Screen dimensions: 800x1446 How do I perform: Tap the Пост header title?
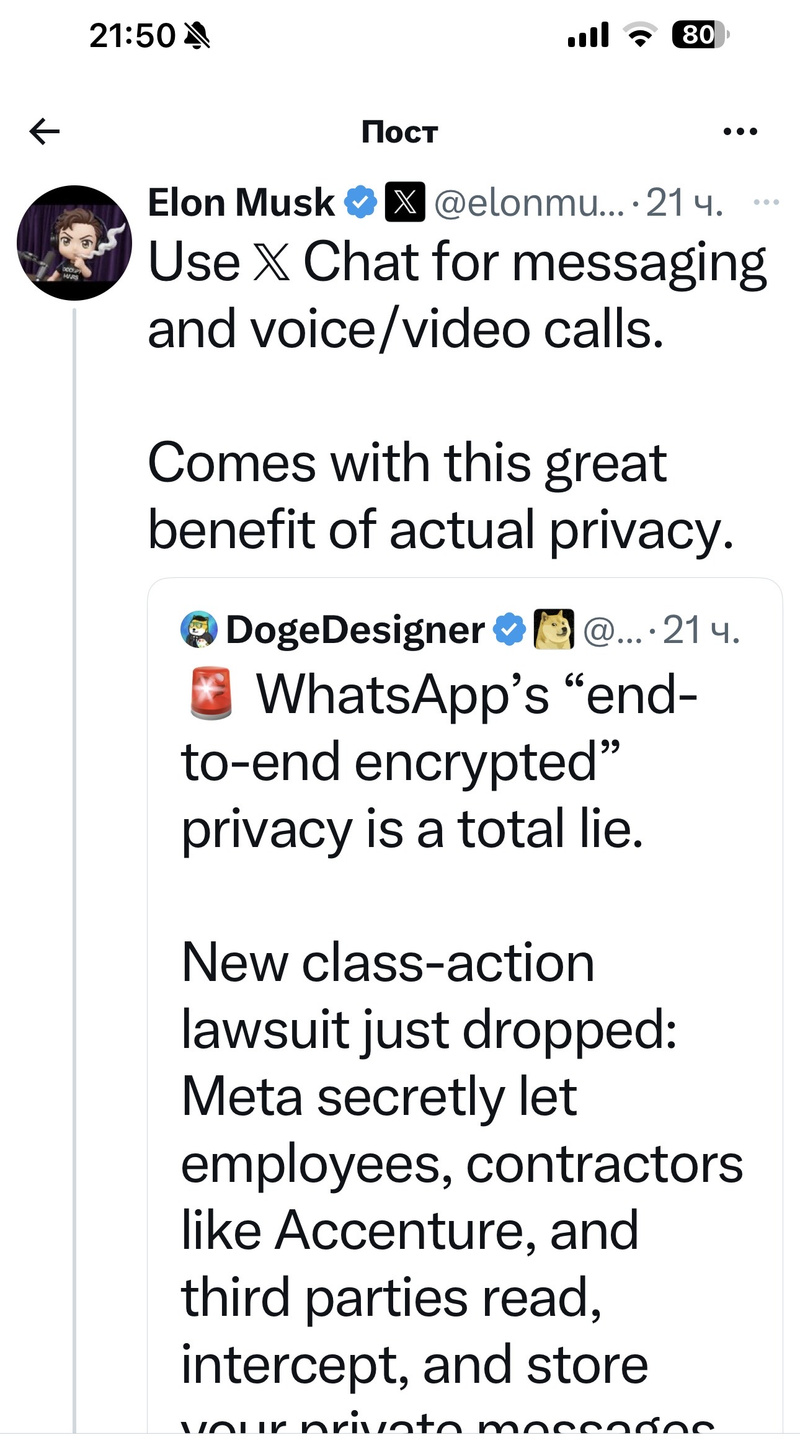pyautogui.click(x=399, y=132)
